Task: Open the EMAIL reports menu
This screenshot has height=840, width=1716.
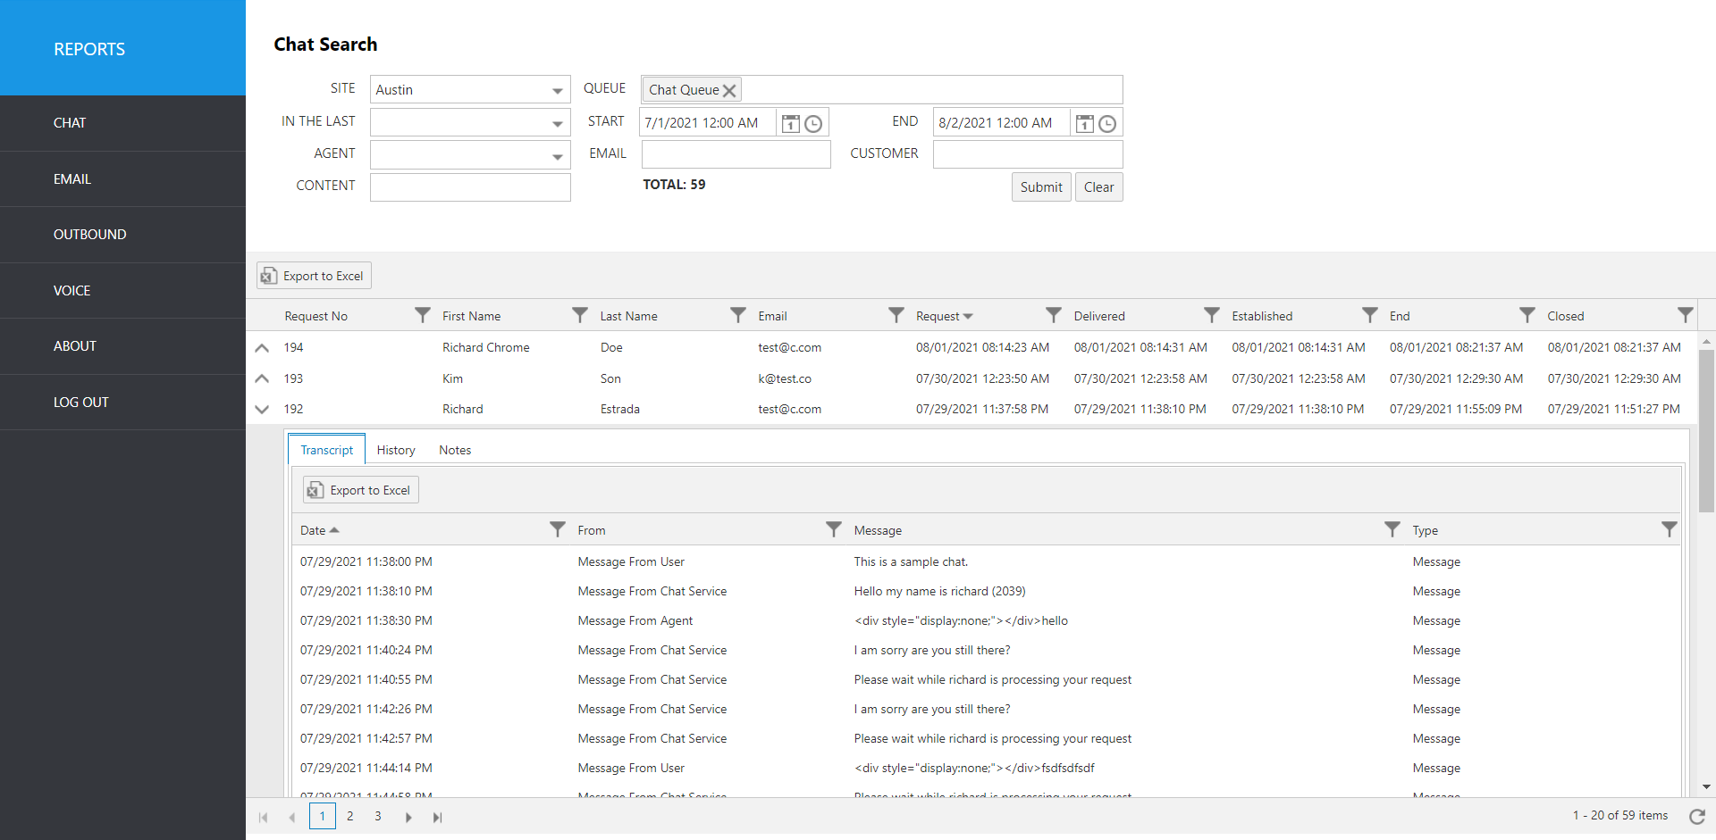Action: pyautogui.click(x=123, y=179)
